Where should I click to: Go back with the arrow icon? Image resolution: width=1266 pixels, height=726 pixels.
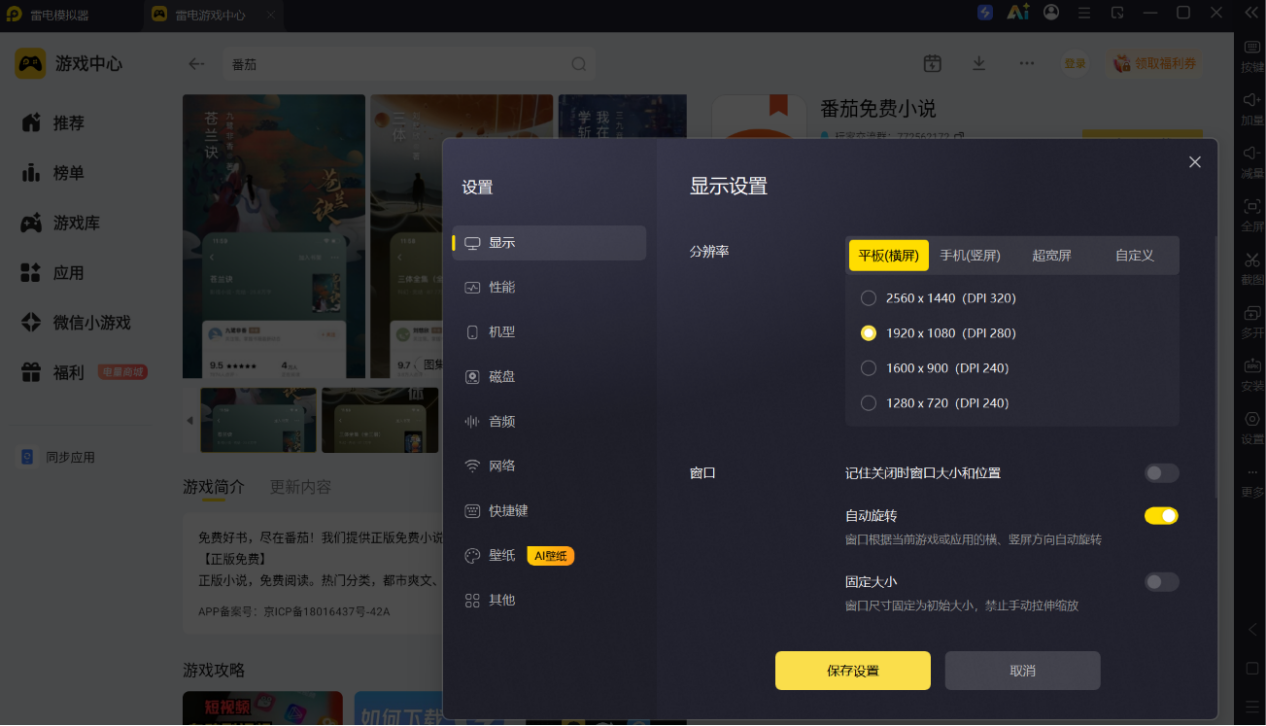click(197, 64)
